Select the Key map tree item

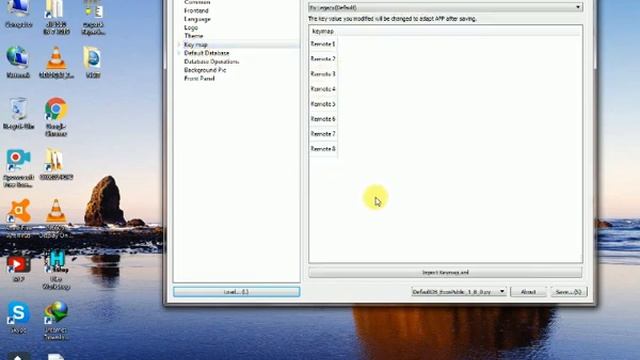click(196, 44)
